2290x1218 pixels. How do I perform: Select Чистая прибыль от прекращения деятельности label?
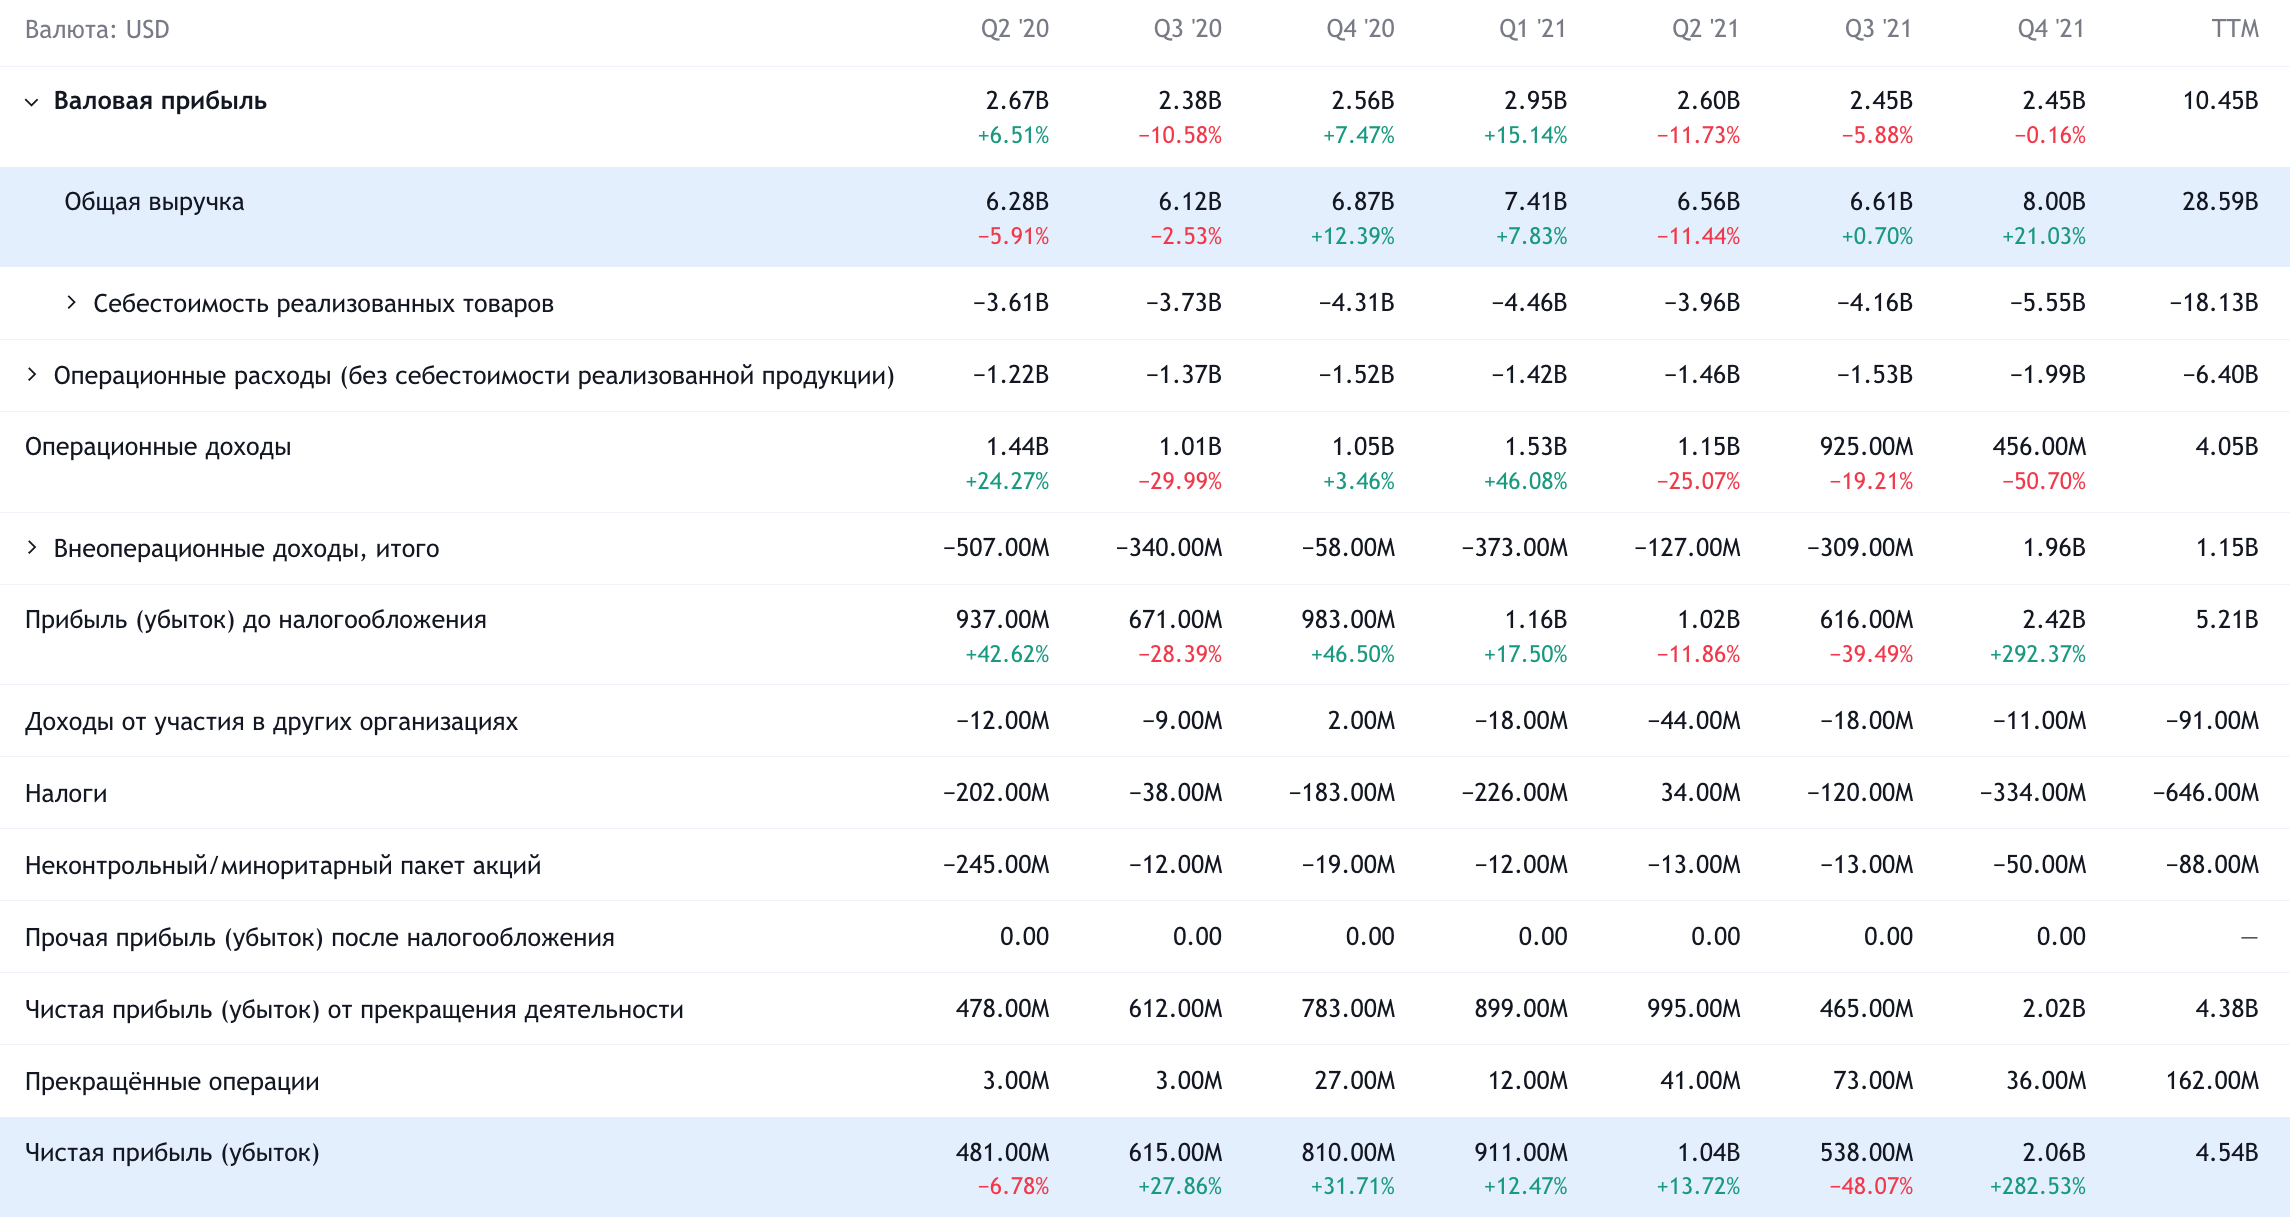pos(354,1010)
